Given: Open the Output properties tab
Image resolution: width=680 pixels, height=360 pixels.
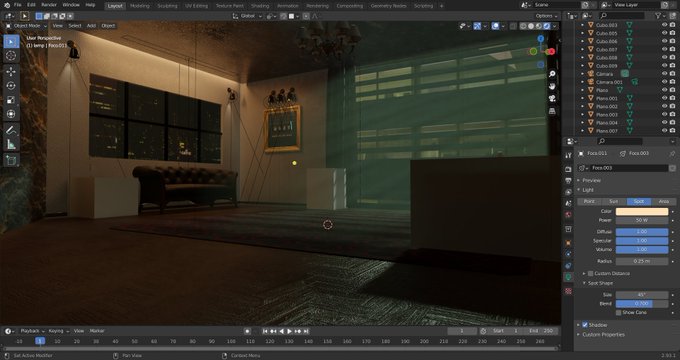Looking at the screenshot, I should [568, 180].
